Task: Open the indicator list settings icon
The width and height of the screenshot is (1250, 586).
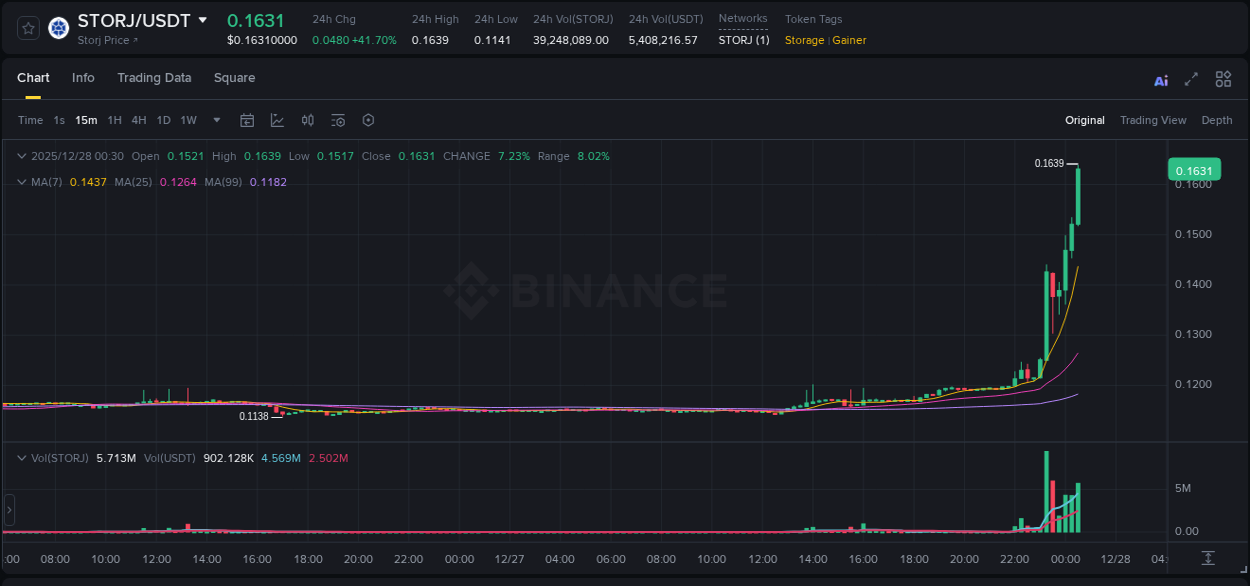Action: 338,120
